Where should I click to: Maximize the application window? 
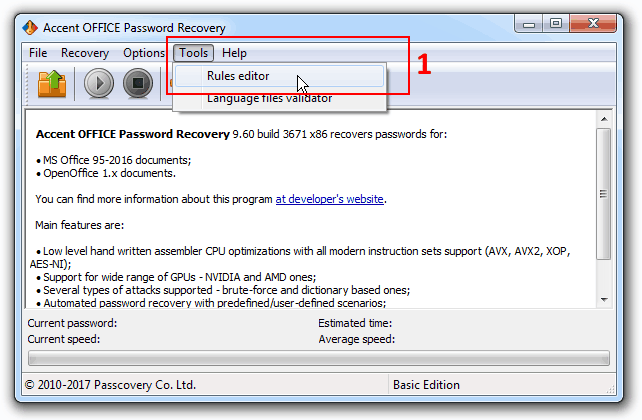tap(556, 23)
